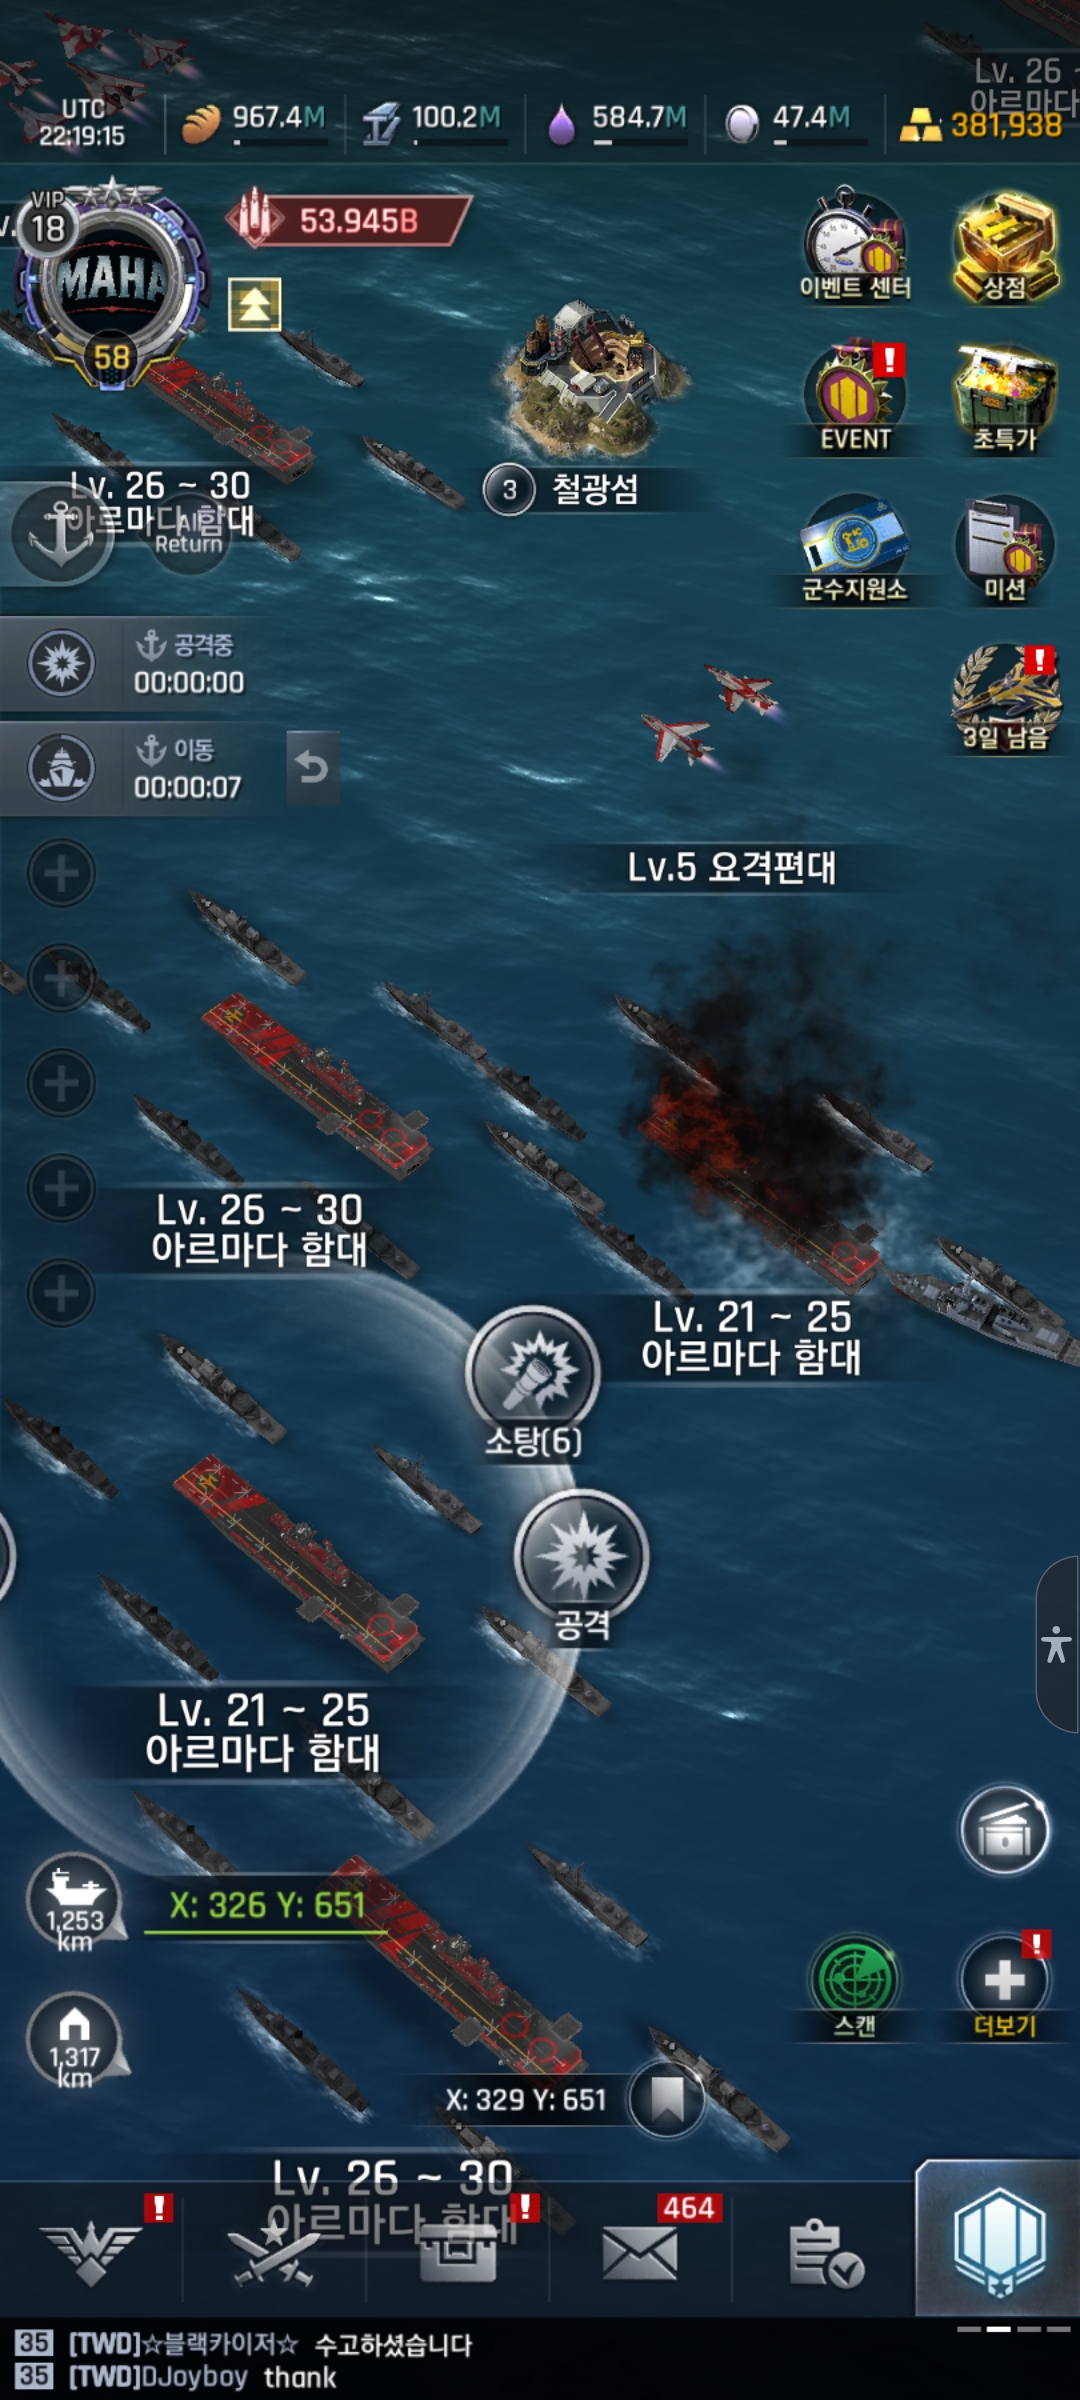Tap the 공격 attack button
The height and width of the screenshot is (2400, 1080).
(582, 1565)
